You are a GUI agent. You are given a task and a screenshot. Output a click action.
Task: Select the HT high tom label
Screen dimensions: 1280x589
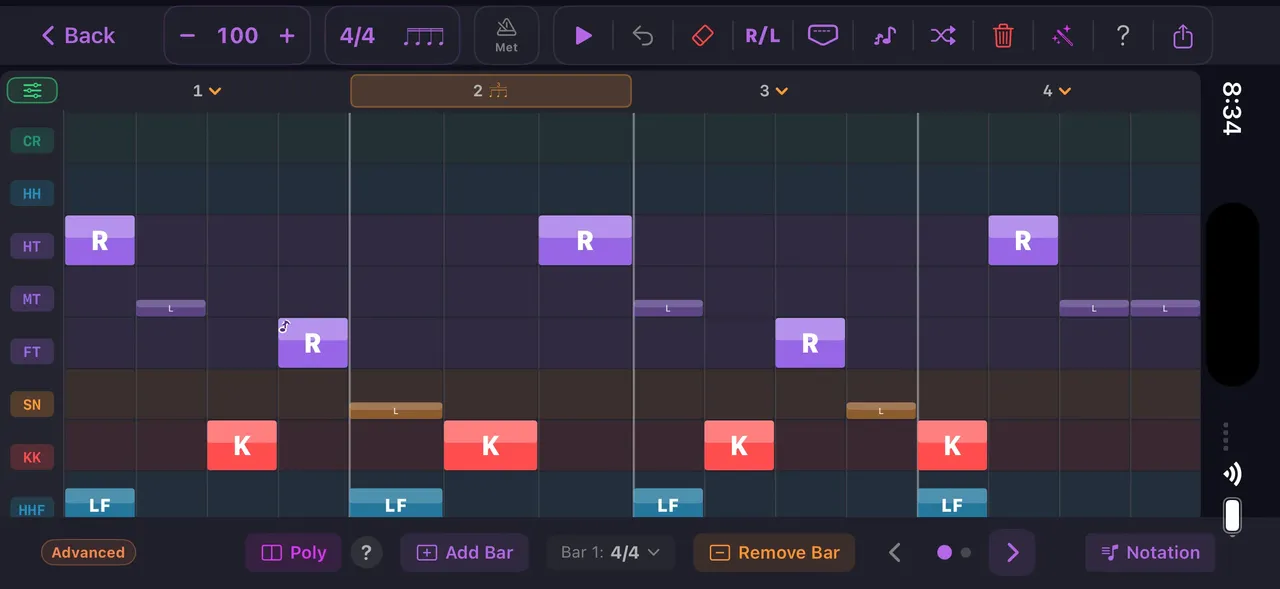(32, 246)
